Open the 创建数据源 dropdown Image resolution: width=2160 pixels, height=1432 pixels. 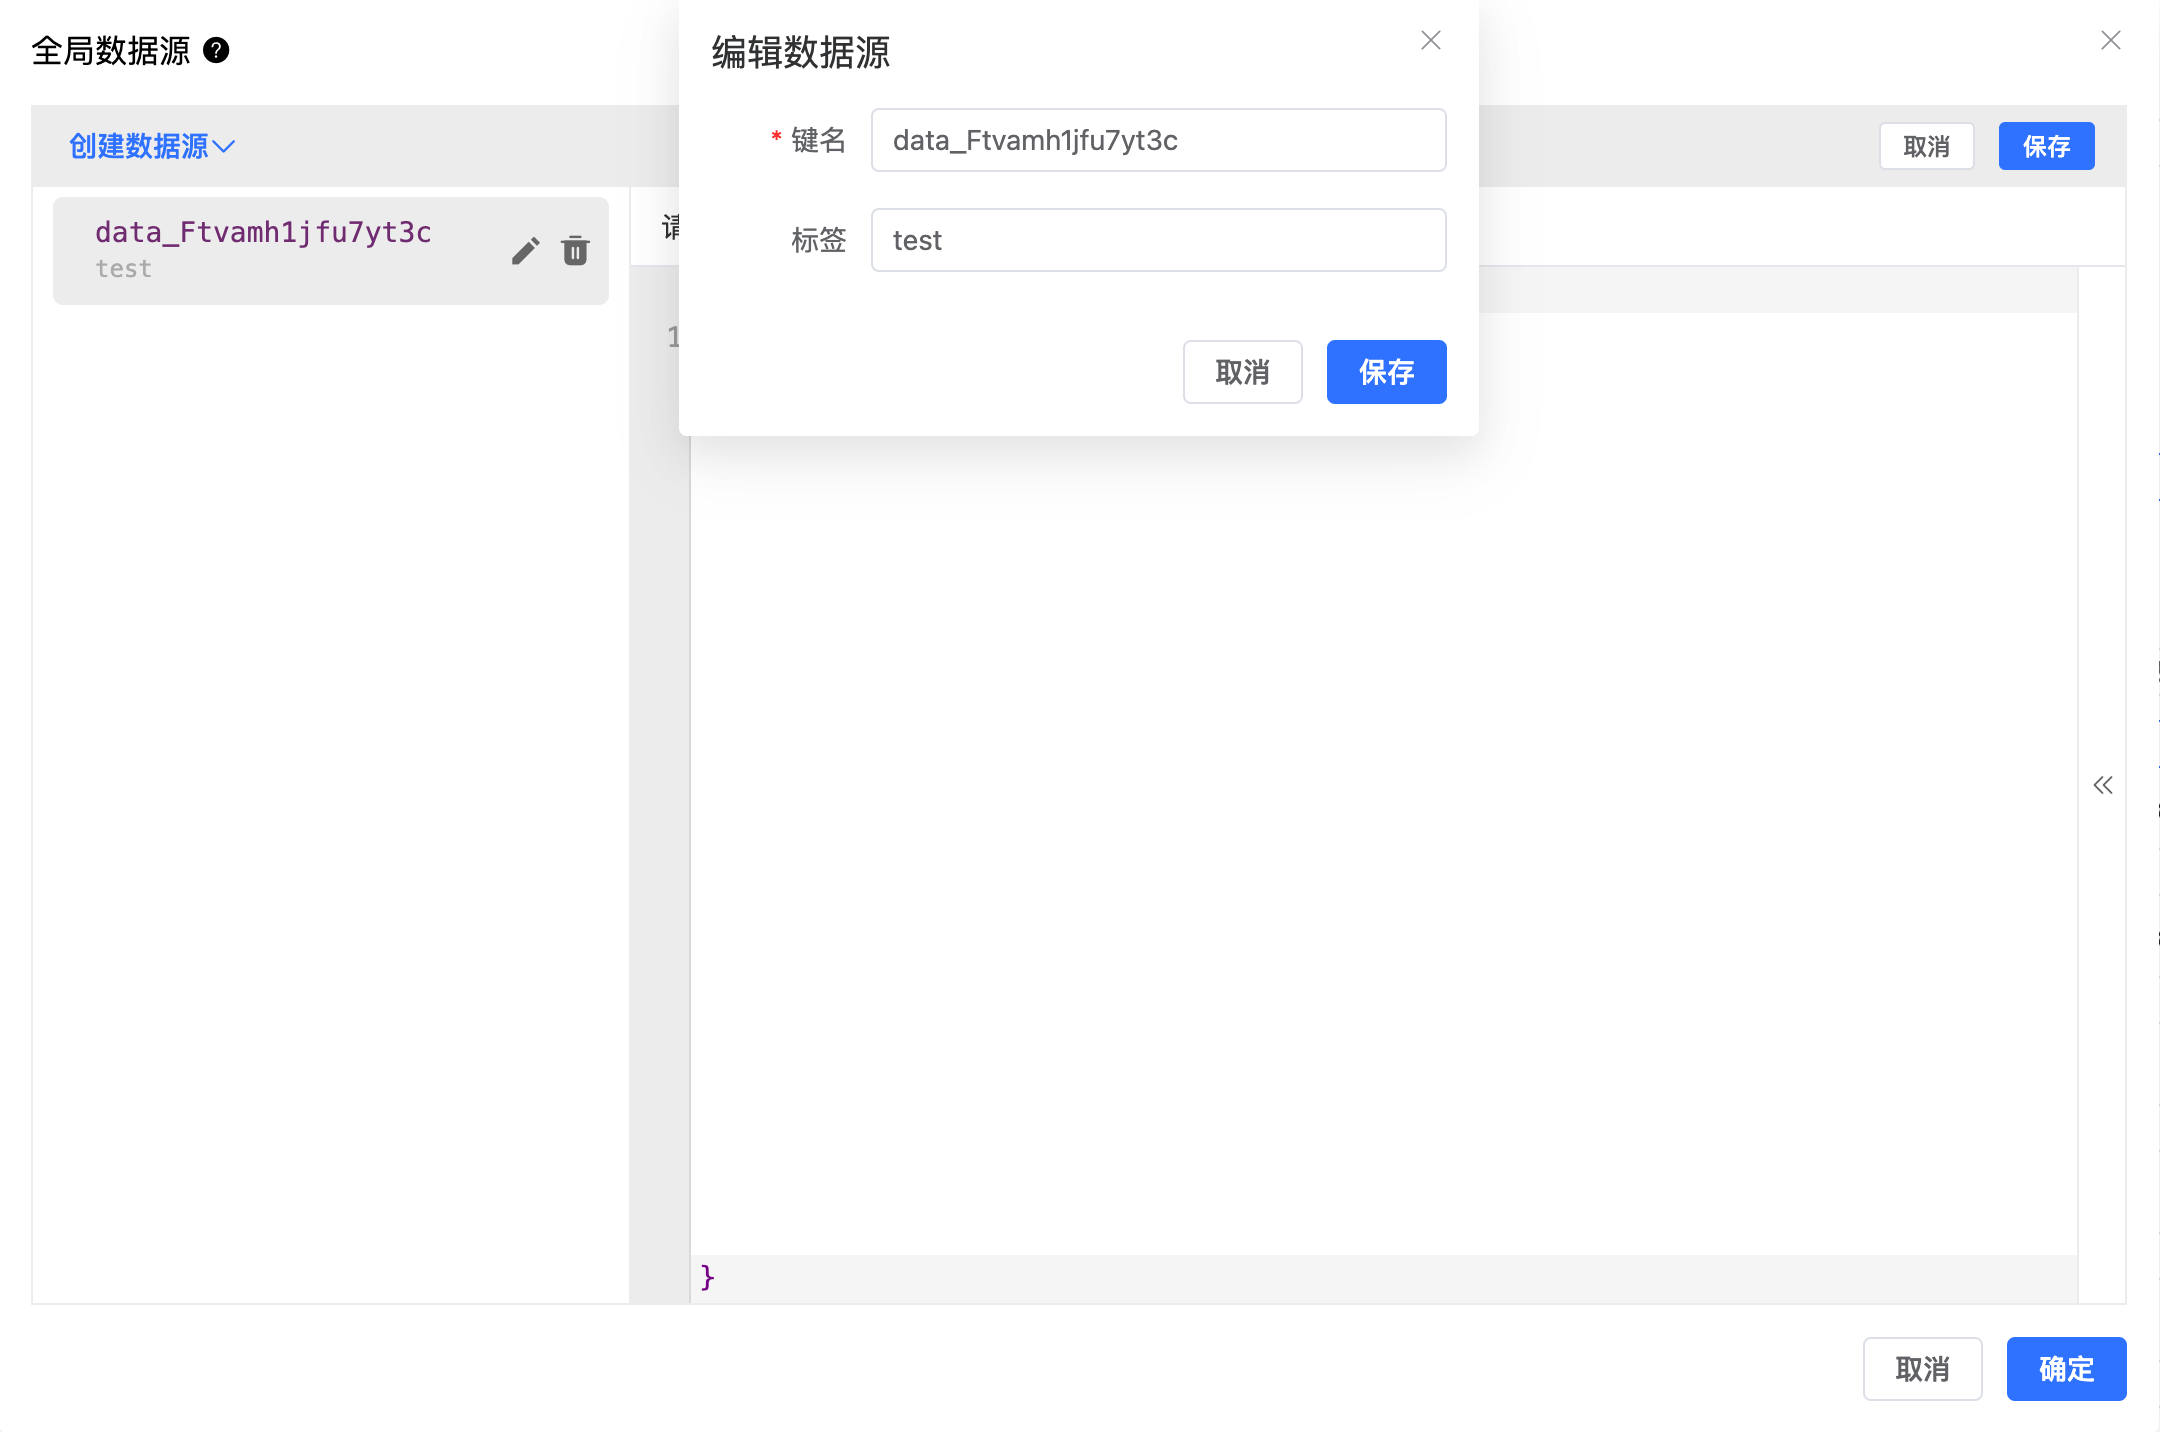tap(151, 146)
